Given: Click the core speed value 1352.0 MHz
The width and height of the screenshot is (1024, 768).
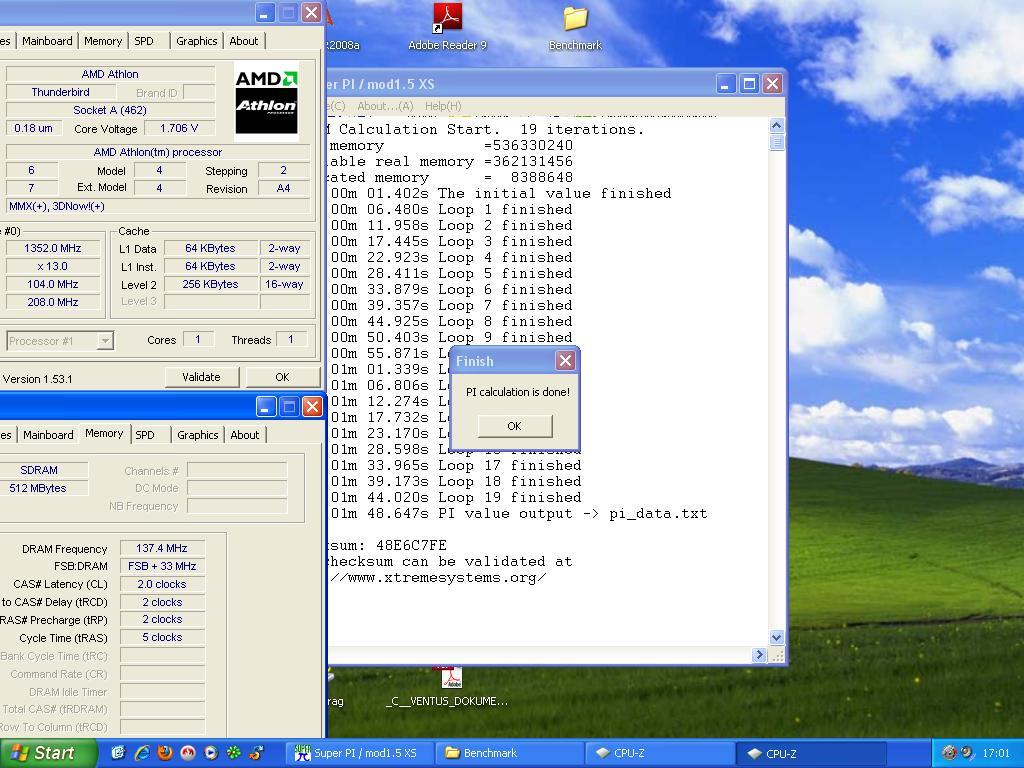Looking at the screenshot, I should [x=53, y=248].
